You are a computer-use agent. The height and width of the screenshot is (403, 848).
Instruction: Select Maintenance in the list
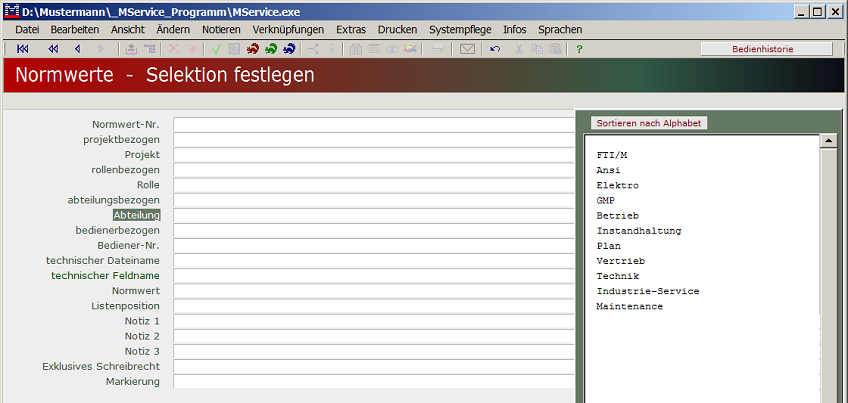(x=630, y=307)
